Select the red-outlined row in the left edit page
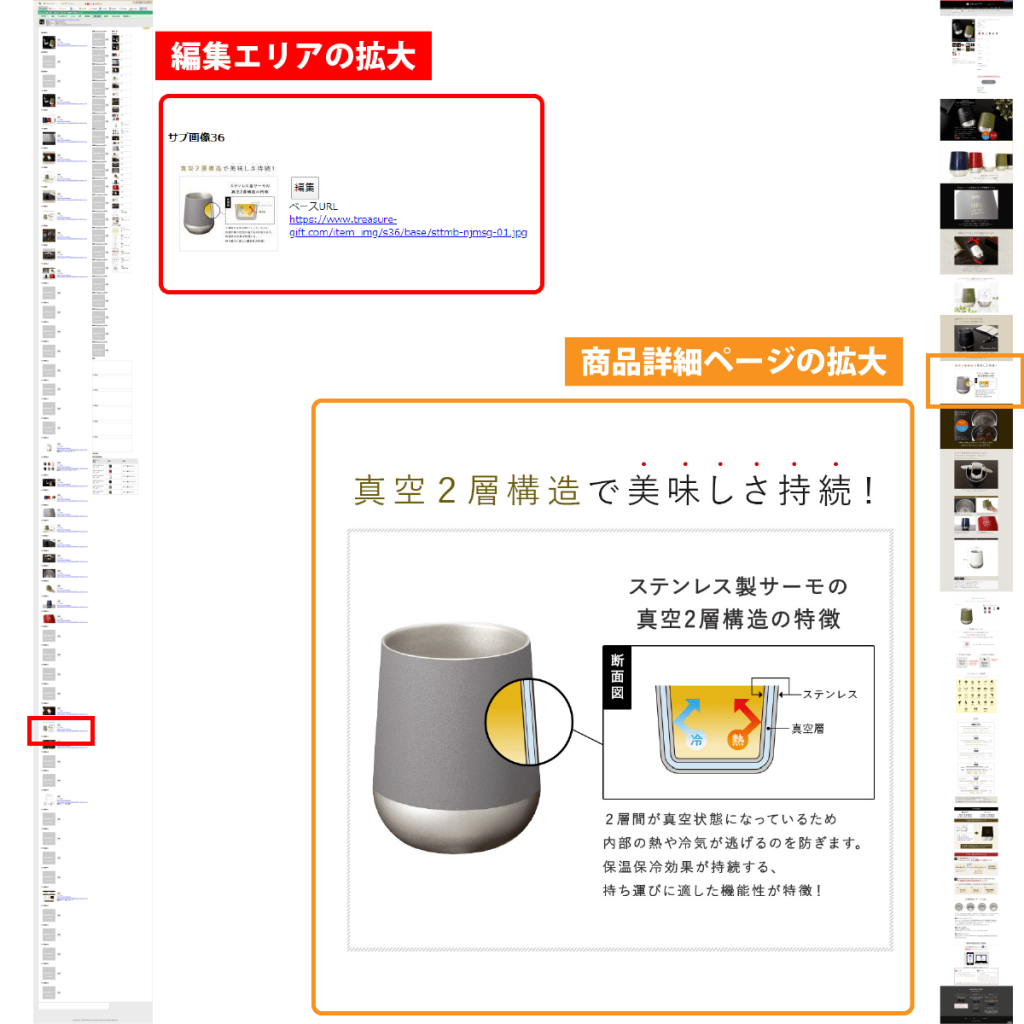This screenshot has height=1024, width=1024. coord(62,730)
